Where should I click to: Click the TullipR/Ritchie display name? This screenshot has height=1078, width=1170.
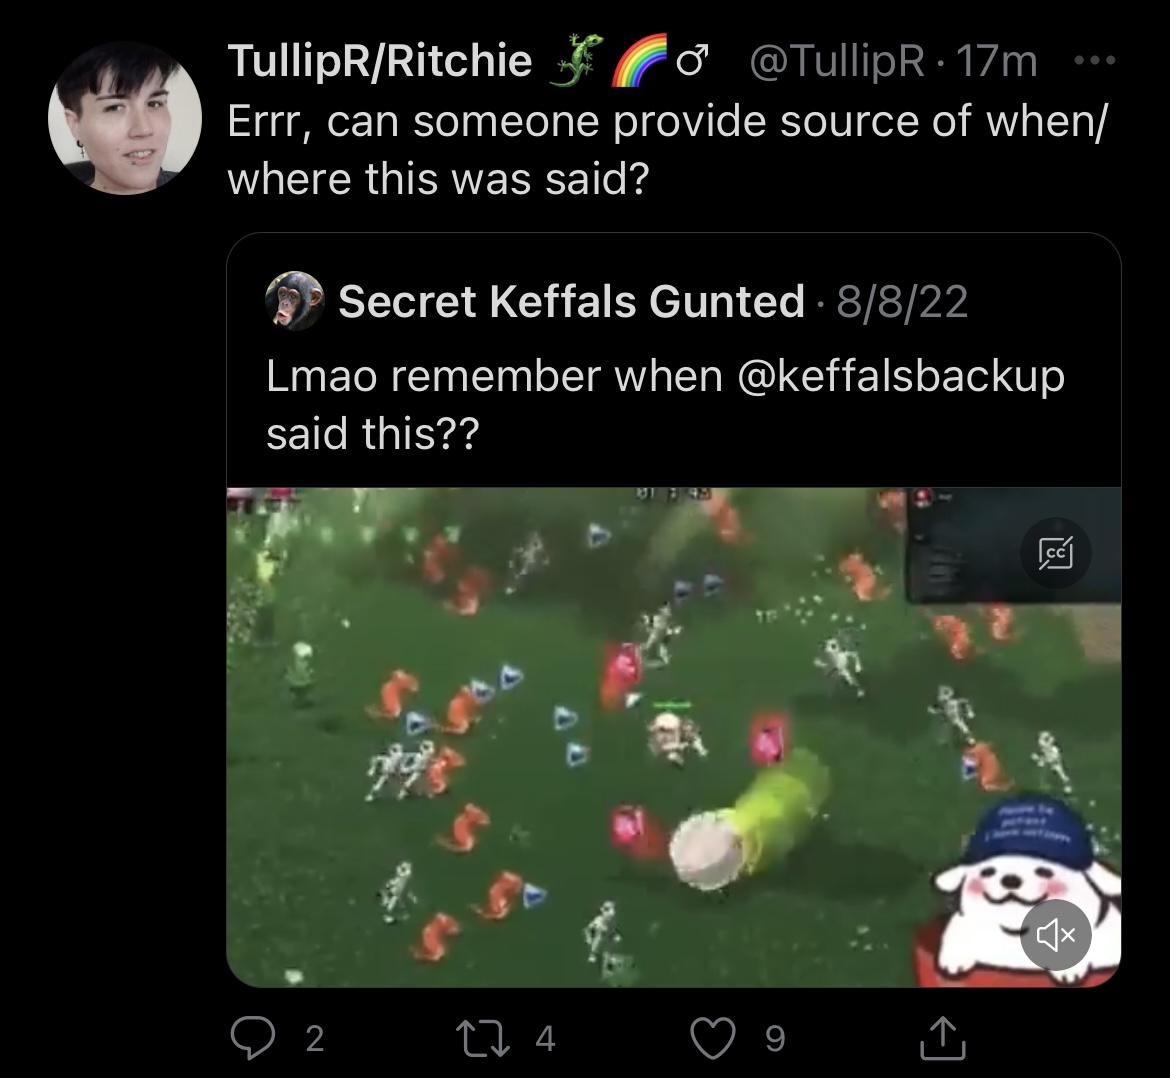[x=380, y=60]
